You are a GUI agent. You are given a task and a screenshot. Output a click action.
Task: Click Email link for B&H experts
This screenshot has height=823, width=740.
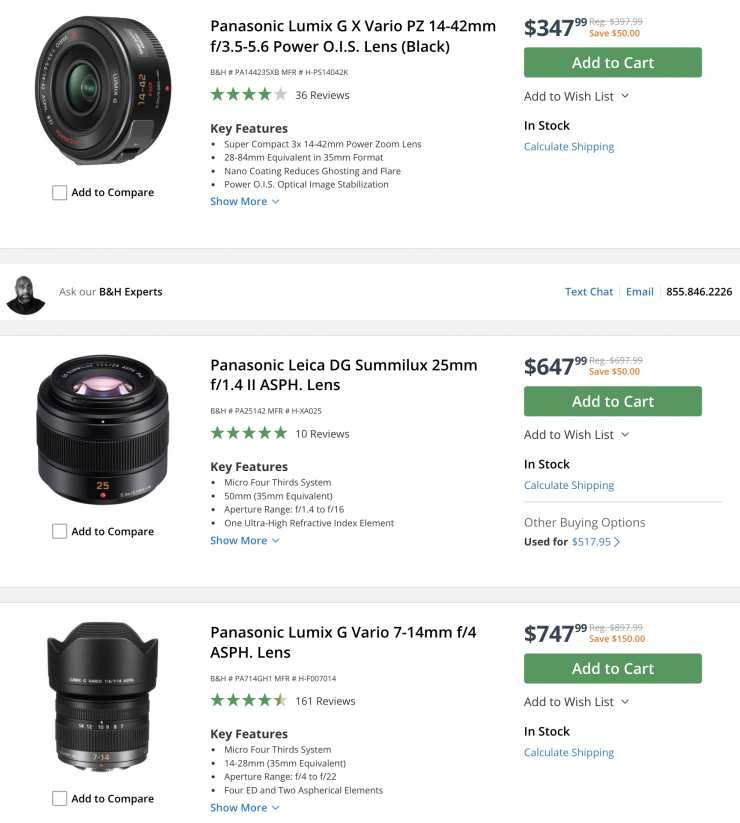640,292
